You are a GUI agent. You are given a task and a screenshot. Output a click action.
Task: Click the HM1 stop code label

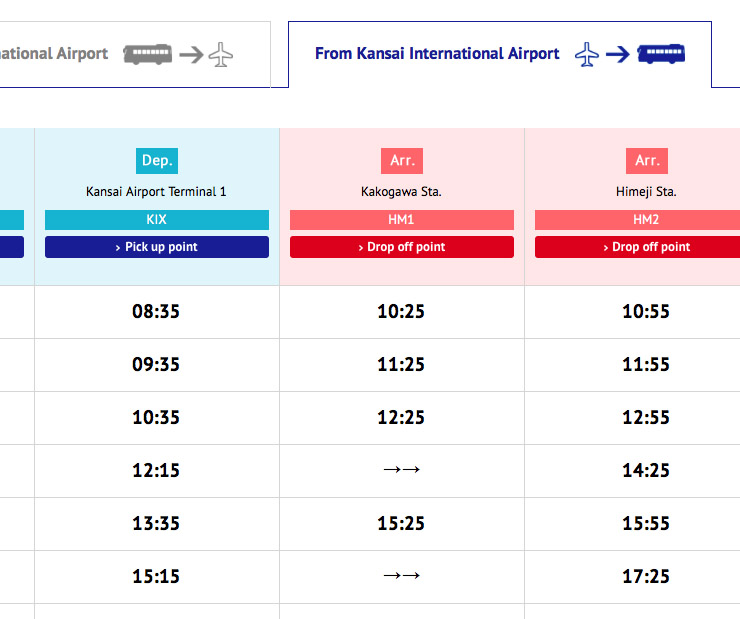coord(402,219)
